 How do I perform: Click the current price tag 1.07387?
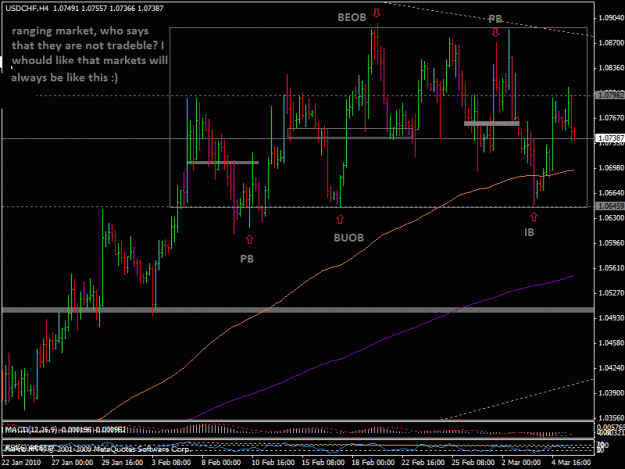(x=609, y=138)
